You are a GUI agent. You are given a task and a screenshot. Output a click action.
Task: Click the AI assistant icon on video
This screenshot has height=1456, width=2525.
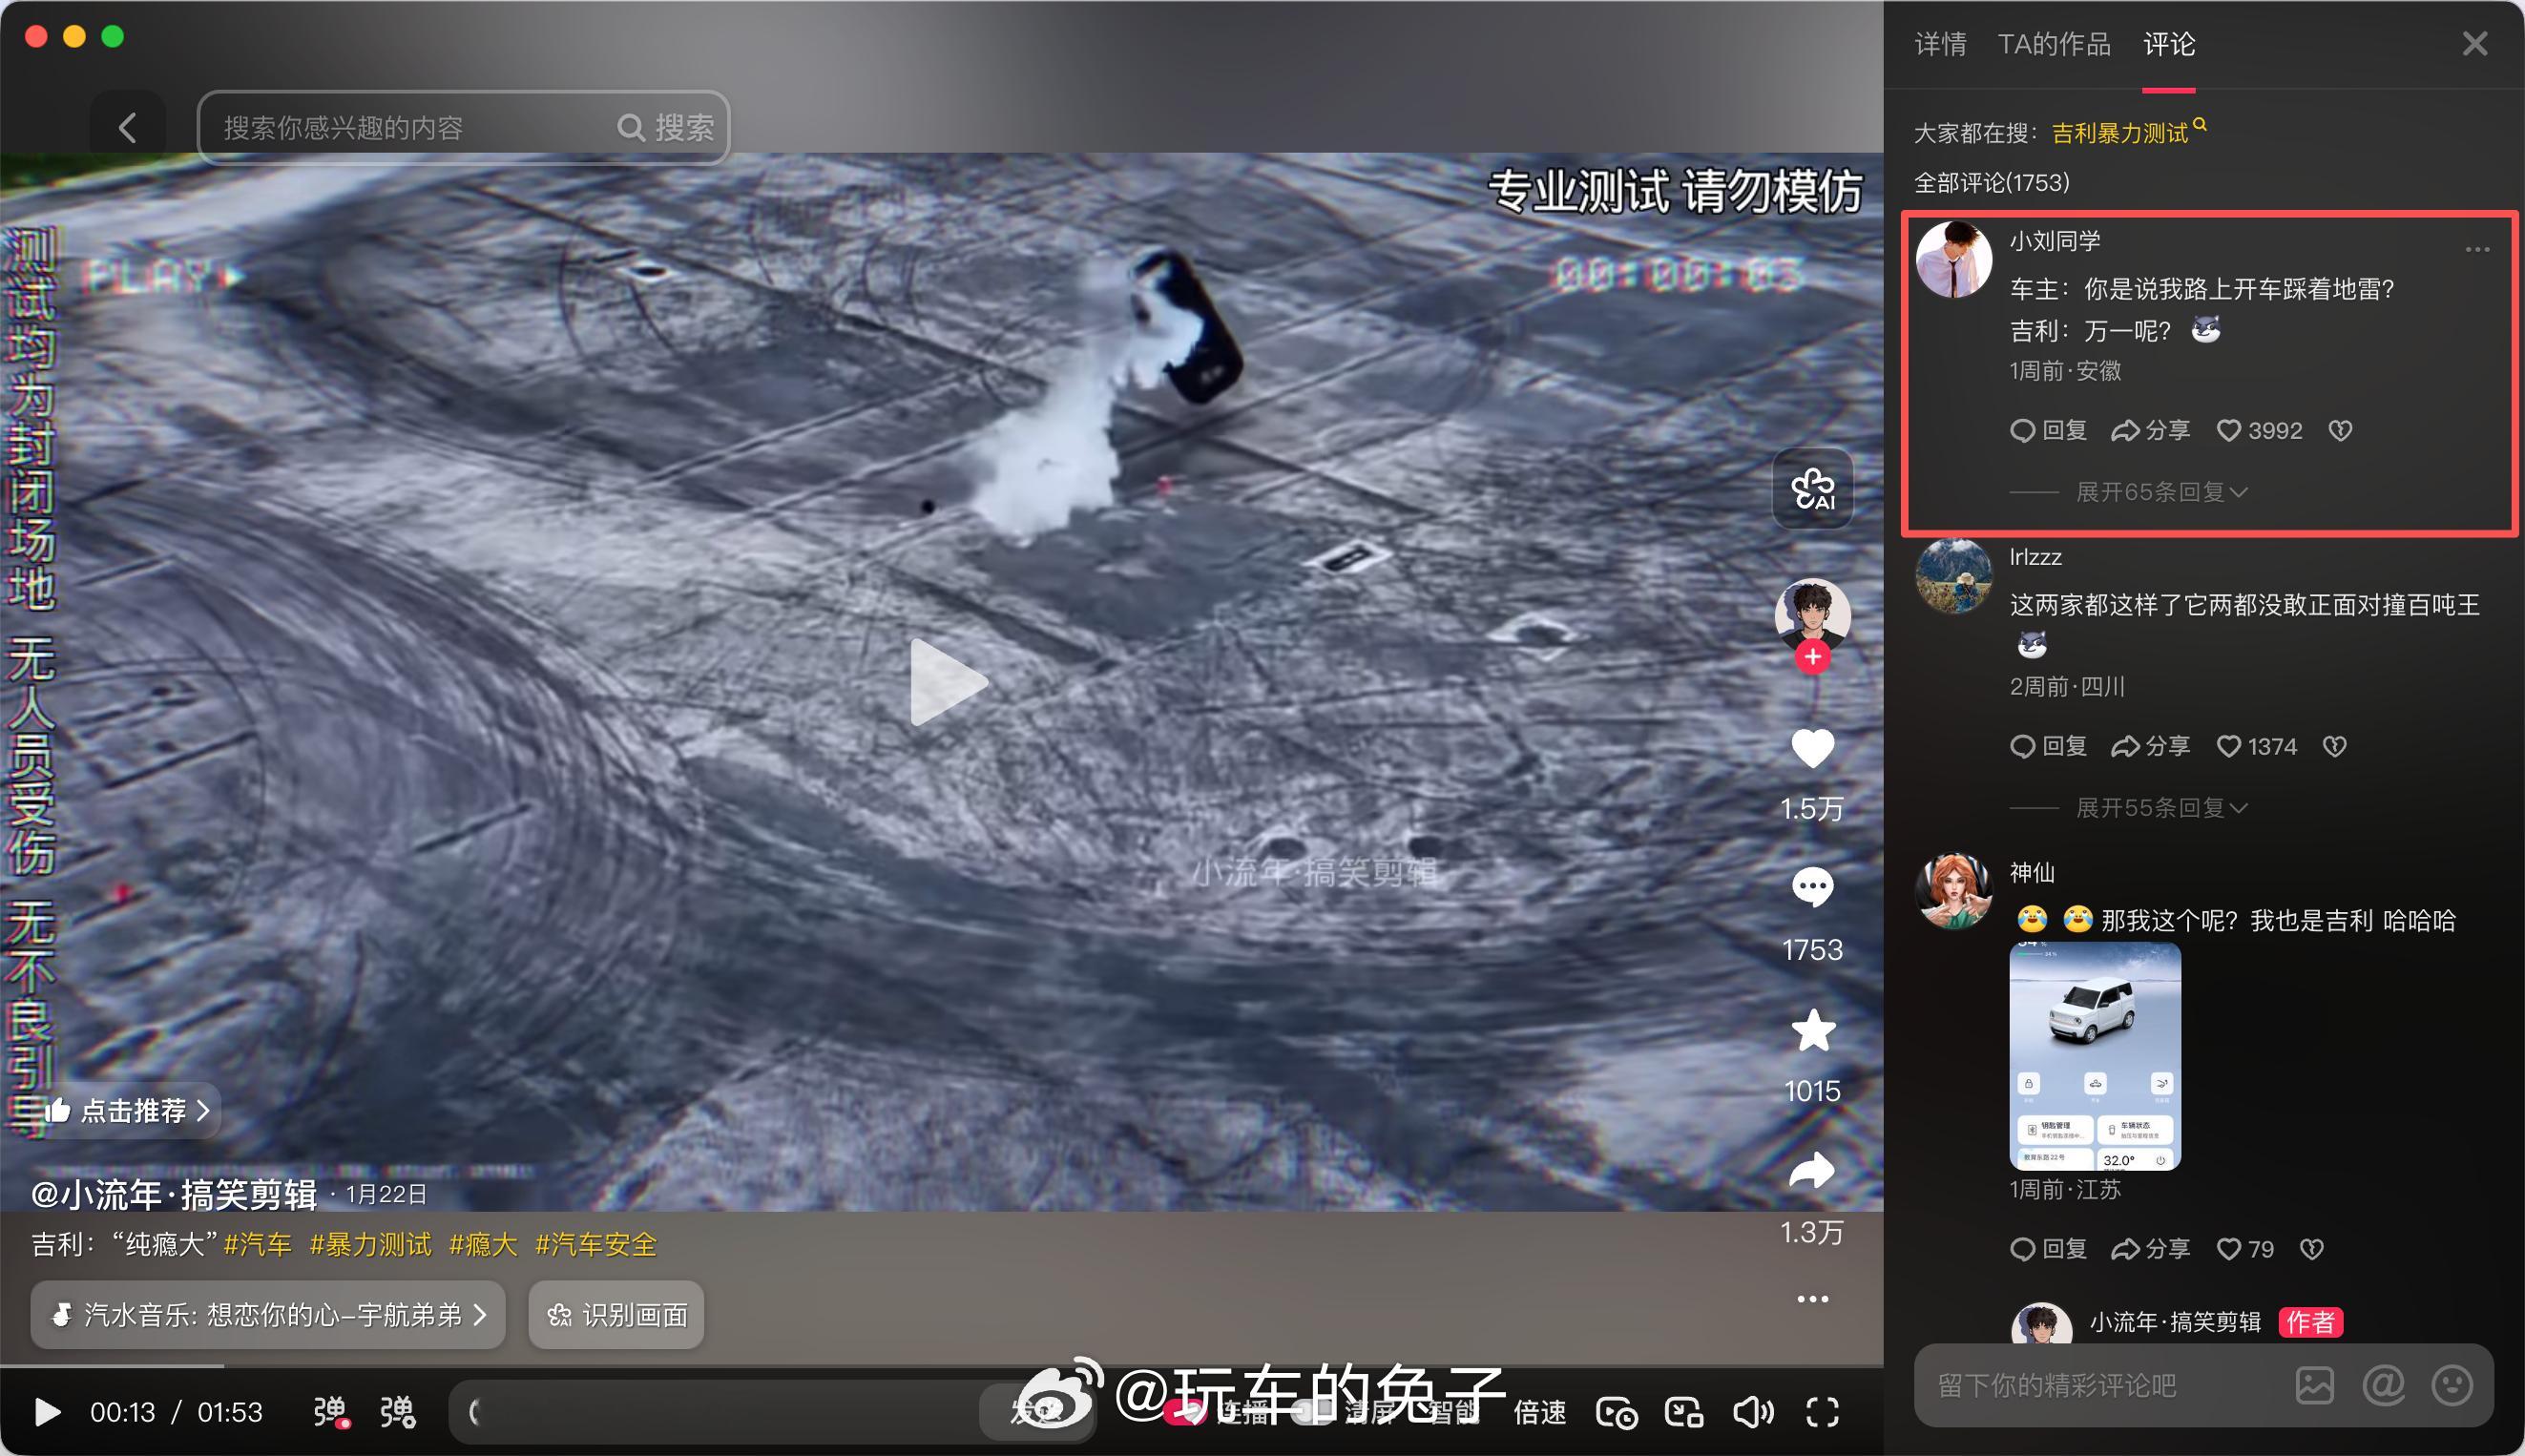[1812, 489]
